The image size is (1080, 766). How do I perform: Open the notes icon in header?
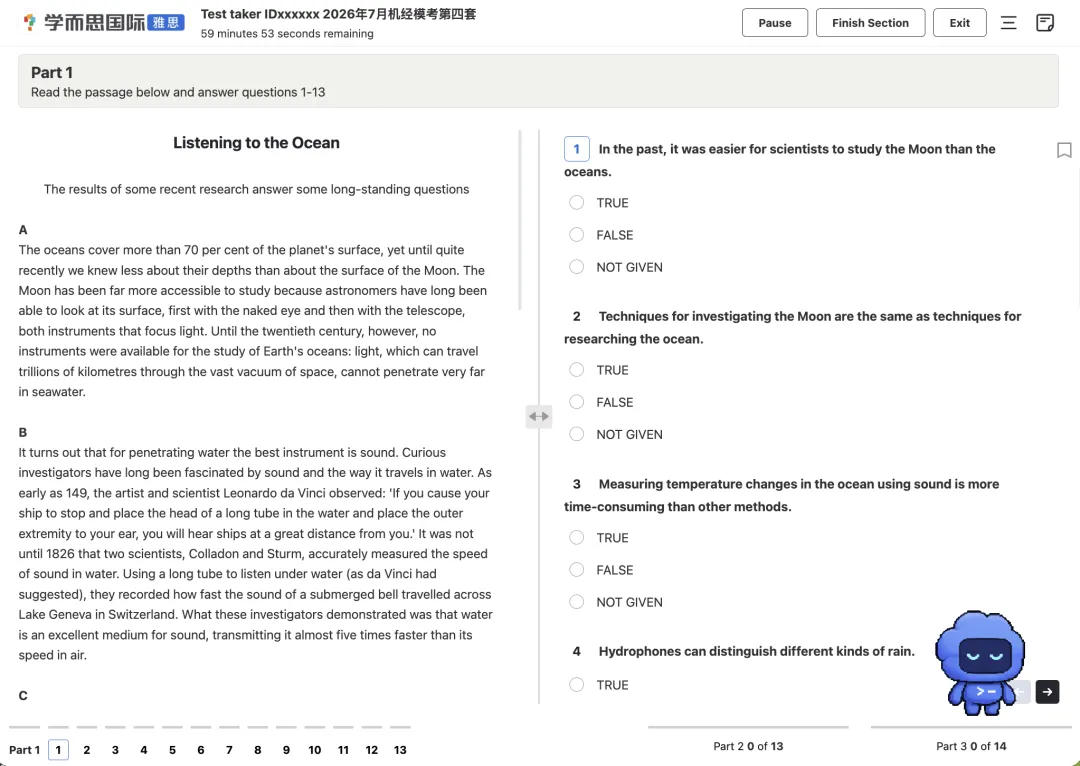click(x=1045, y=23)
